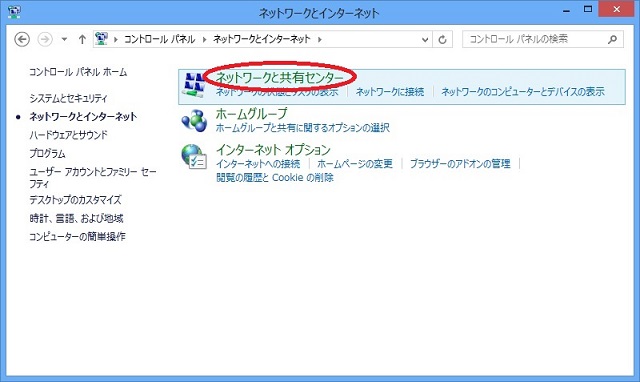Open ホームグループと共有に関するオプションの選択 link
Image resolution: width=640 pixels, height=382 pixels.
click(x=302, y=128)
